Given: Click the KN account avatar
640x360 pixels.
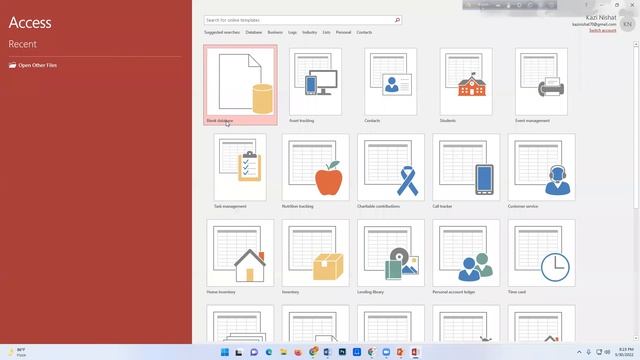Looking at the screenshot, I should pyautogui.click(x=627, y=24).
